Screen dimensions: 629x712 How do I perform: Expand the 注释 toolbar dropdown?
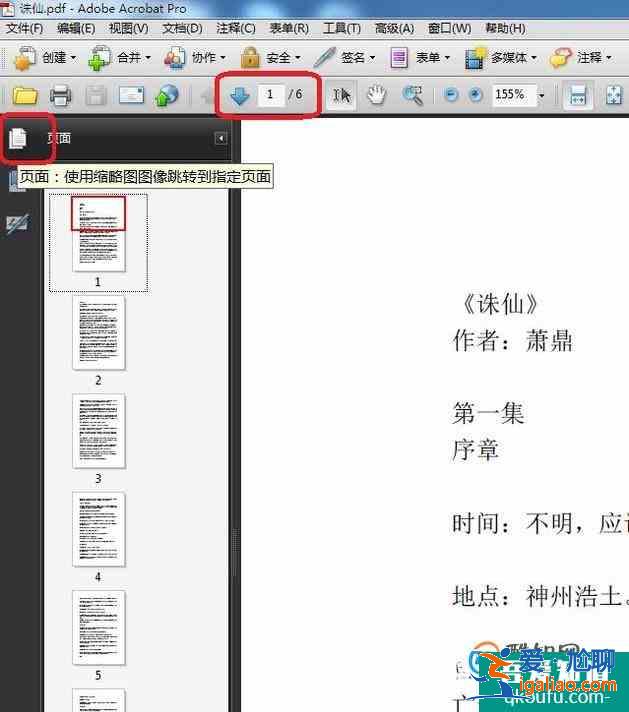click(609, 58)
